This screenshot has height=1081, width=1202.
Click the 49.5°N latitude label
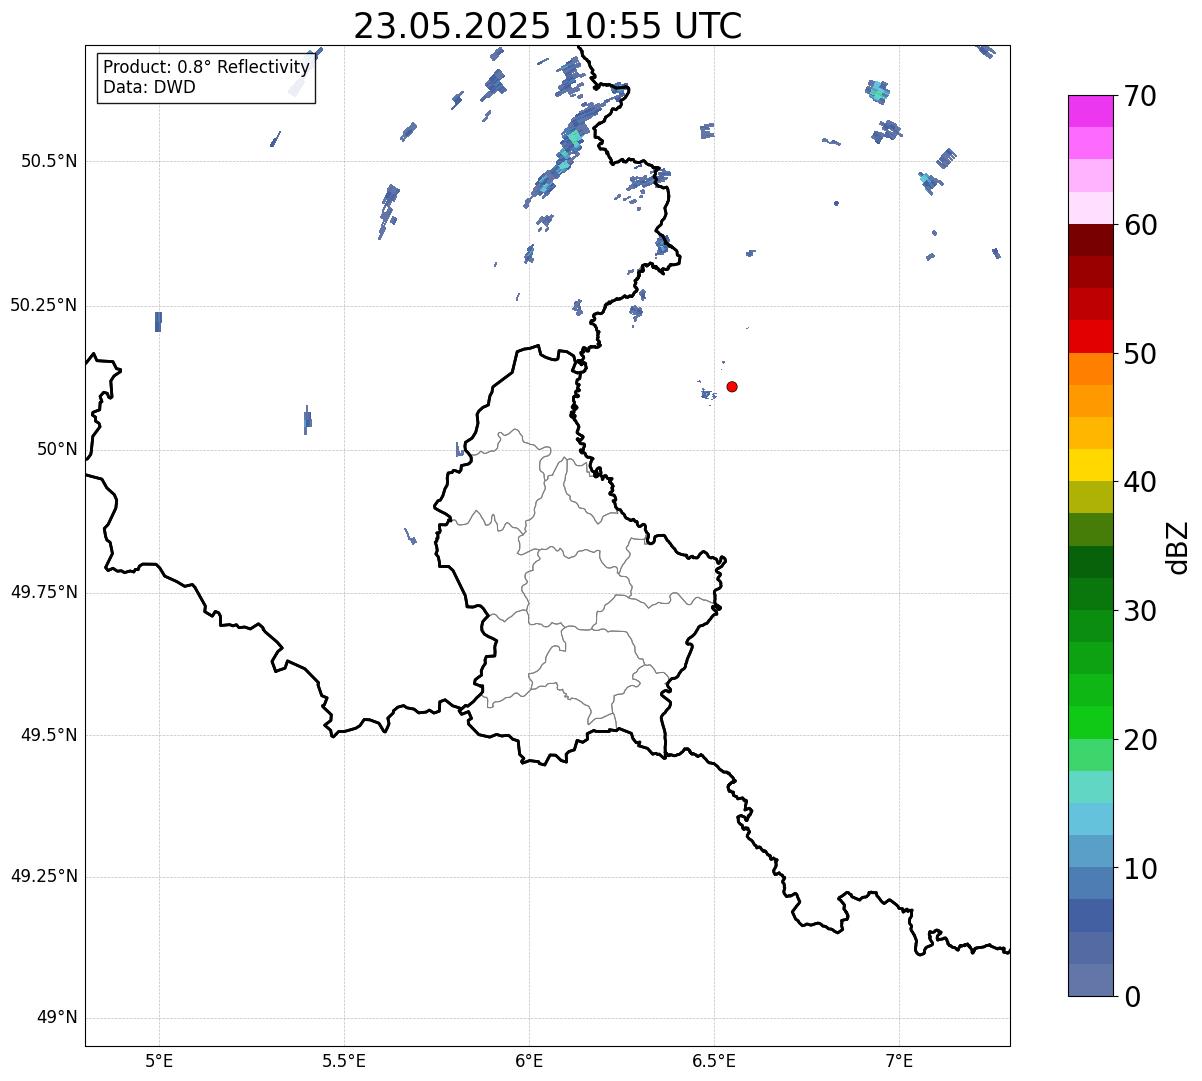point(48,735)
